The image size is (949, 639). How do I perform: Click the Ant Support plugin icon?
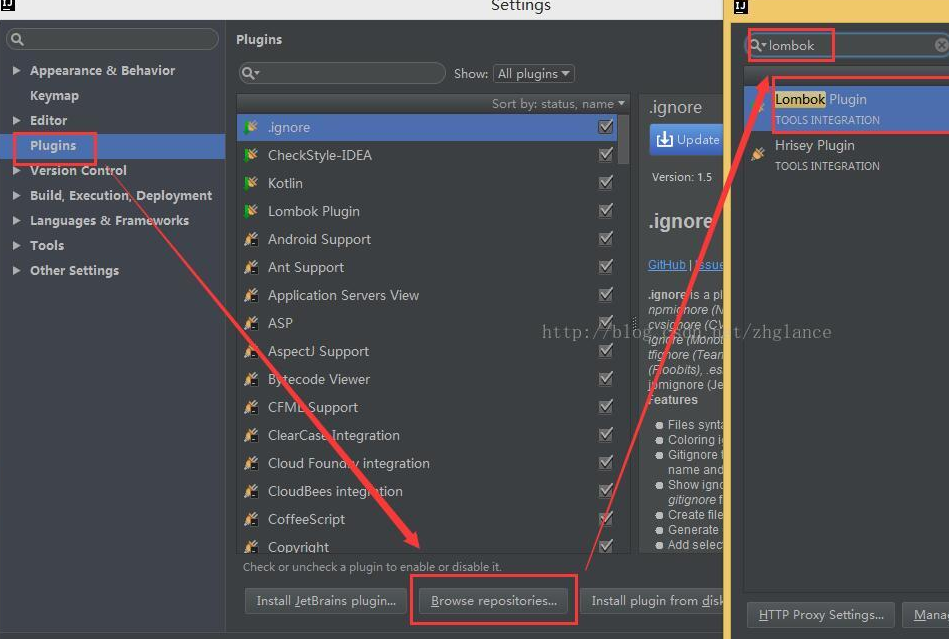pos(251,267)
